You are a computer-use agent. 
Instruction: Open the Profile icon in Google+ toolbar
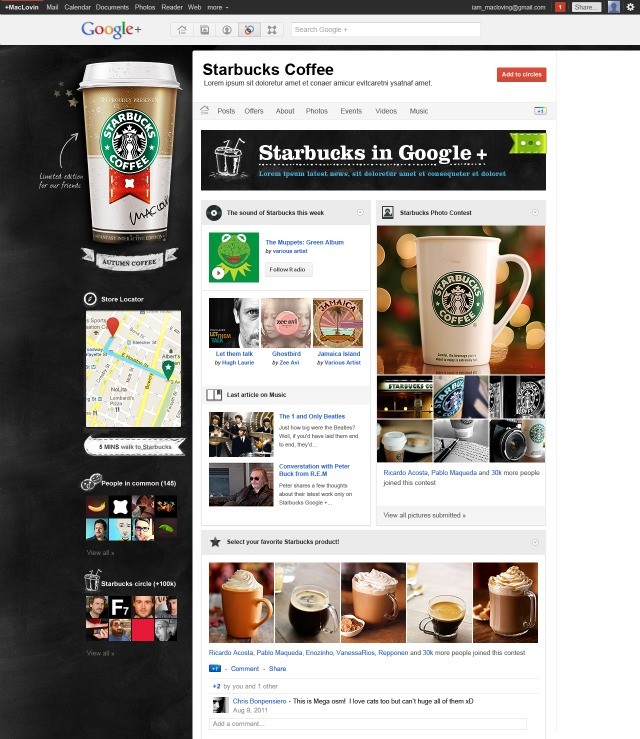click(x=227, y=30)
